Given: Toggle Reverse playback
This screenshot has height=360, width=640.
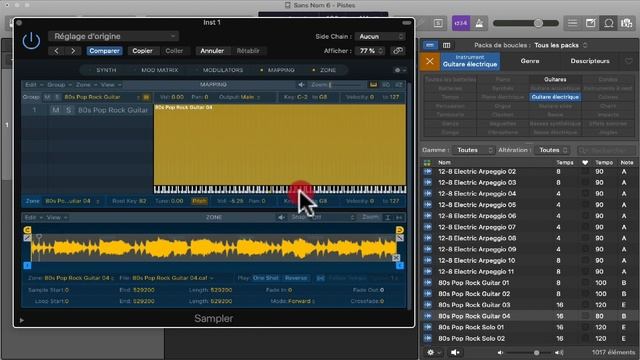Looking at the screenshot, I should click(x=296, y=278).
